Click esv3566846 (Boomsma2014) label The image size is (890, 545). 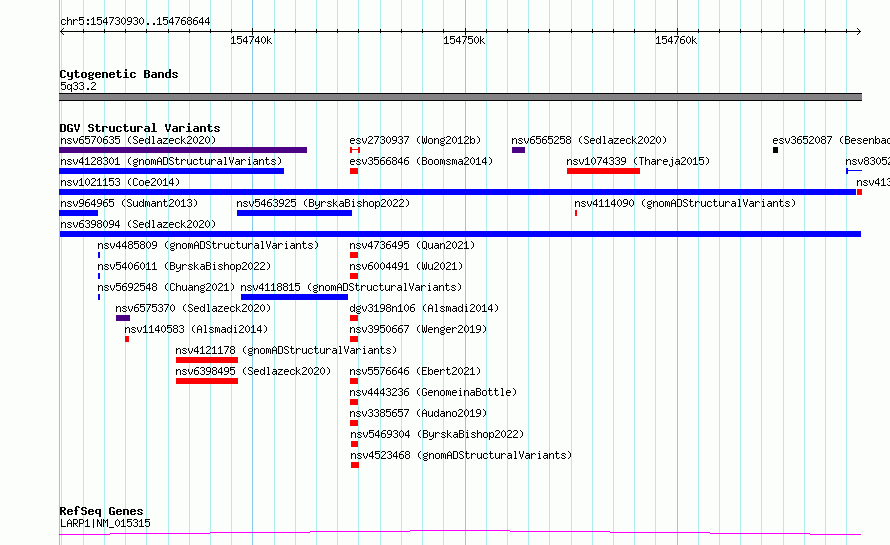pyautogui.click(x=421, y=161)
